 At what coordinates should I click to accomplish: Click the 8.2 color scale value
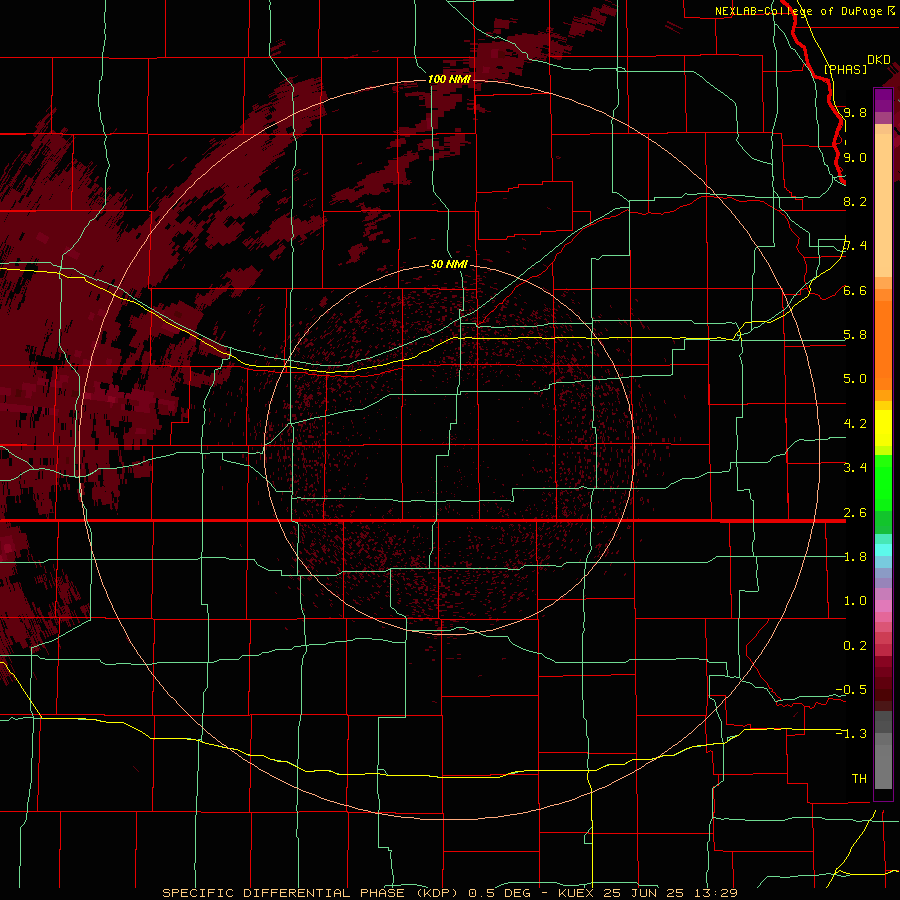(x=855, y=201)
